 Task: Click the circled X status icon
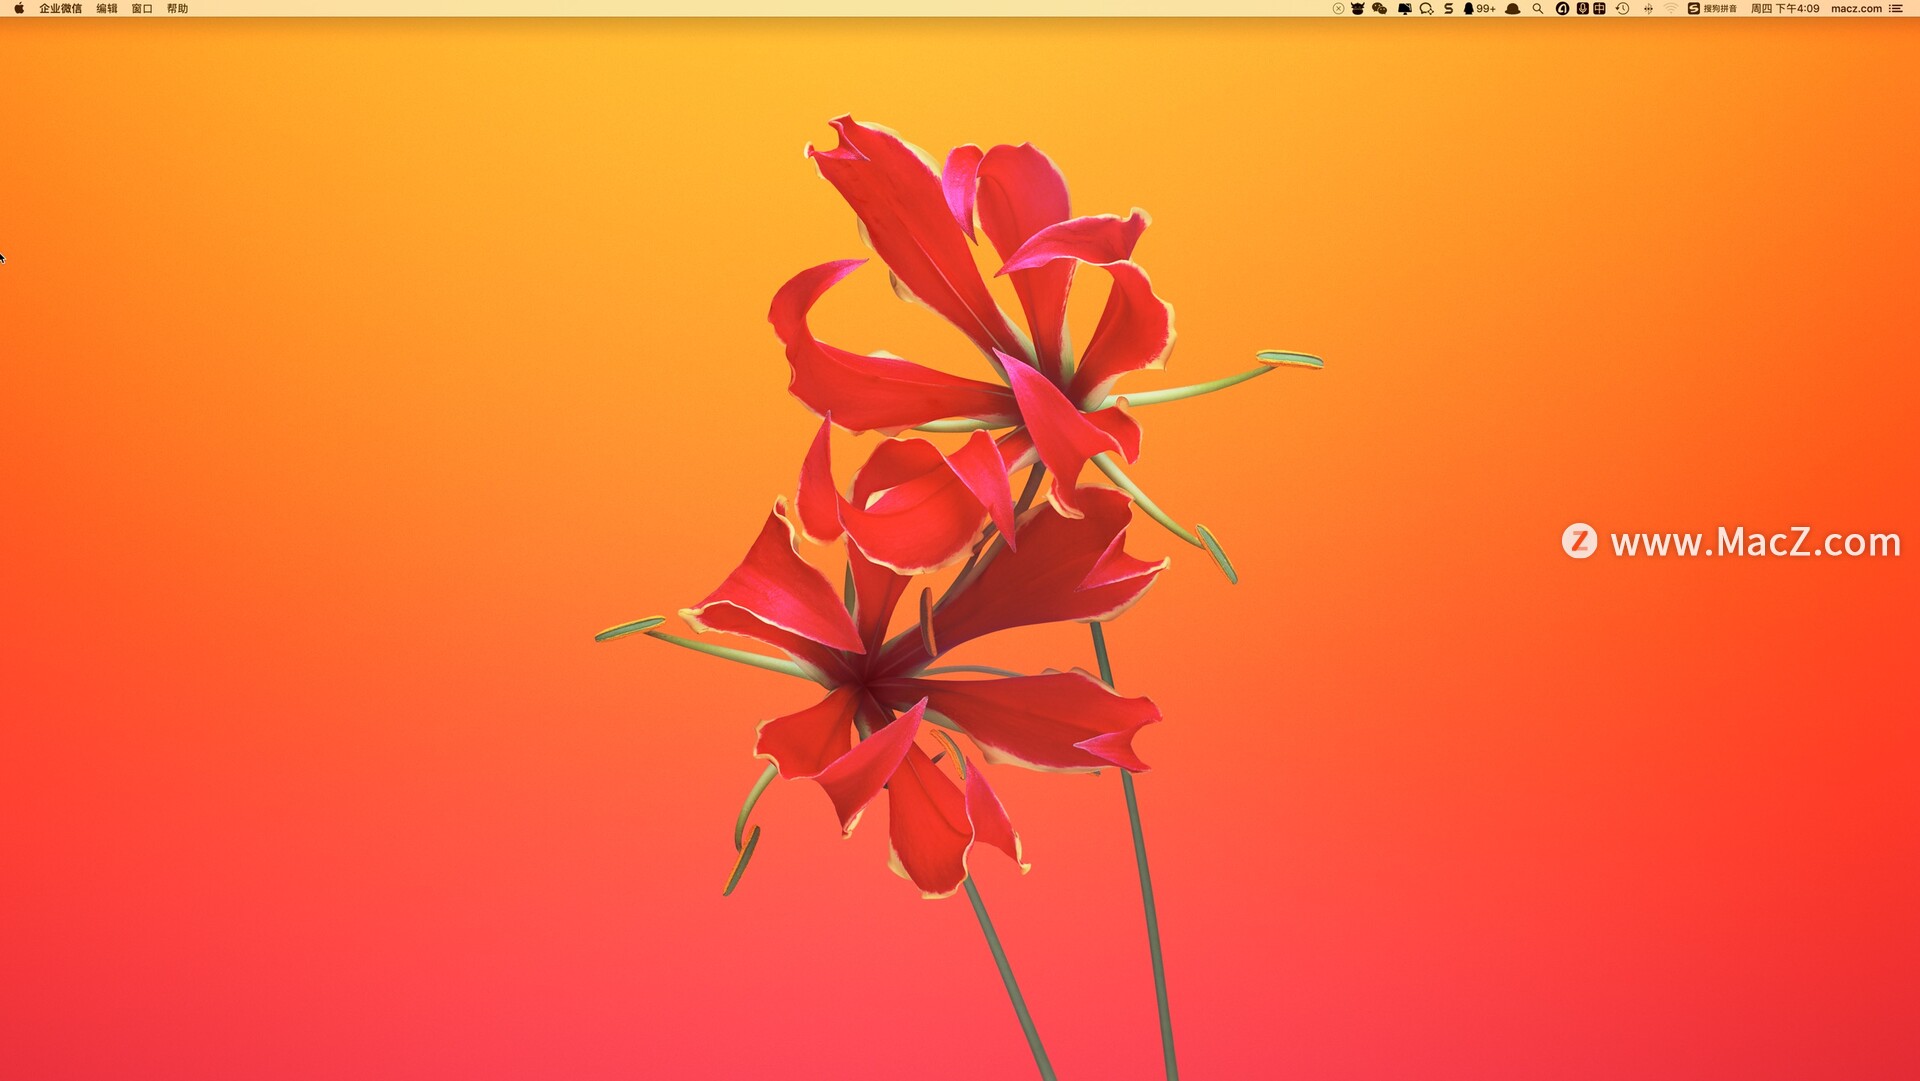(1338, 8)
